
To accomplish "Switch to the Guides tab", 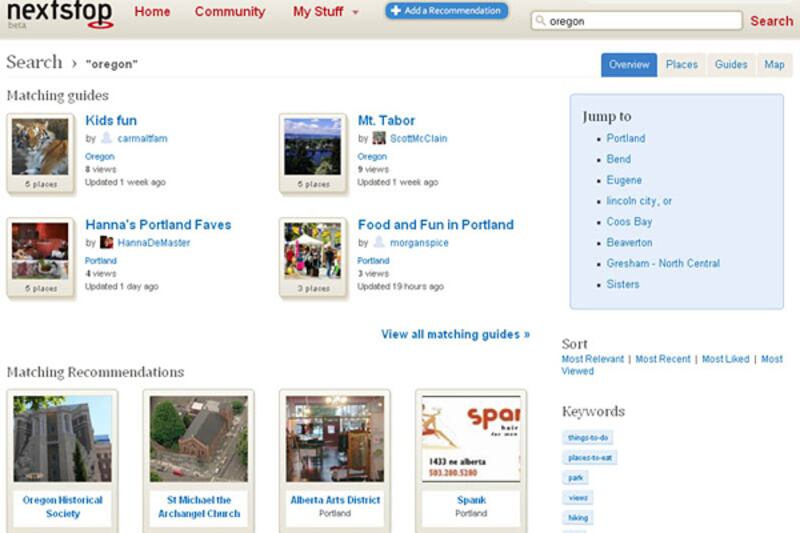I will pyautogui.click(x=731, y=65).
